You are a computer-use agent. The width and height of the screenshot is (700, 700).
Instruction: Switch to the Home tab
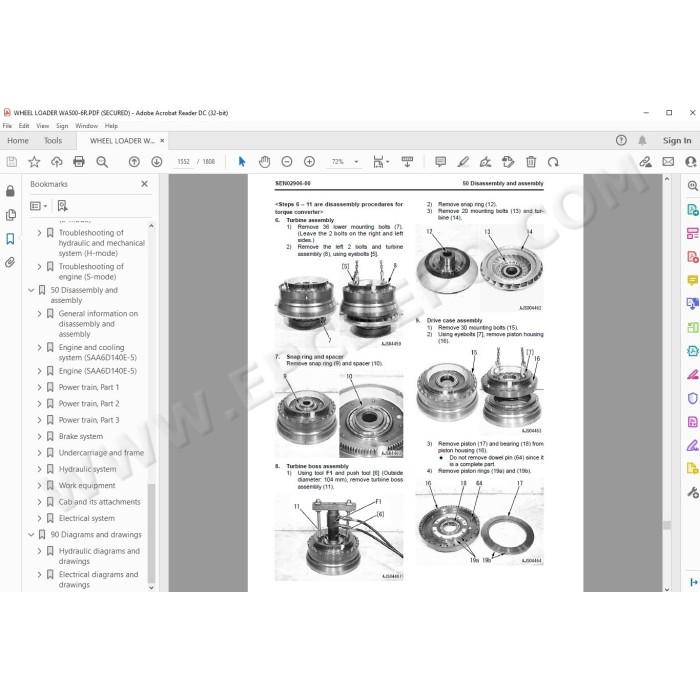tap(18, 141)
